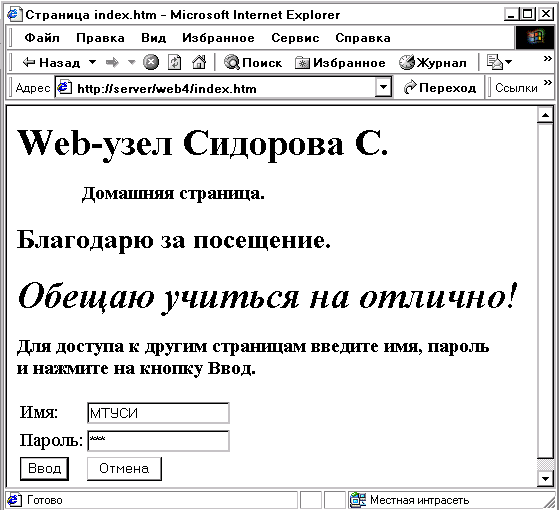Maximize the Internet Explorer window
Screen dimensions: 559x510
pyautogui.click(x=527, y=14)
